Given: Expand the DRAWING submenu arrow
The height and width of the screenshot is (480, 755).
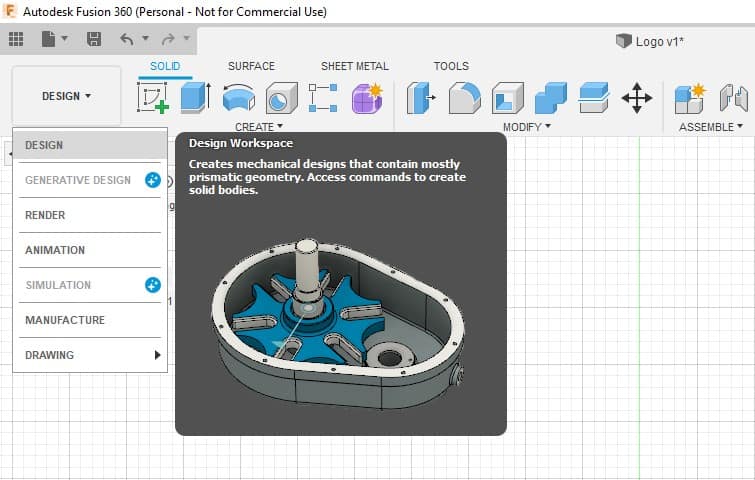Looking at the screenshot, I should [x=157, y=355].
